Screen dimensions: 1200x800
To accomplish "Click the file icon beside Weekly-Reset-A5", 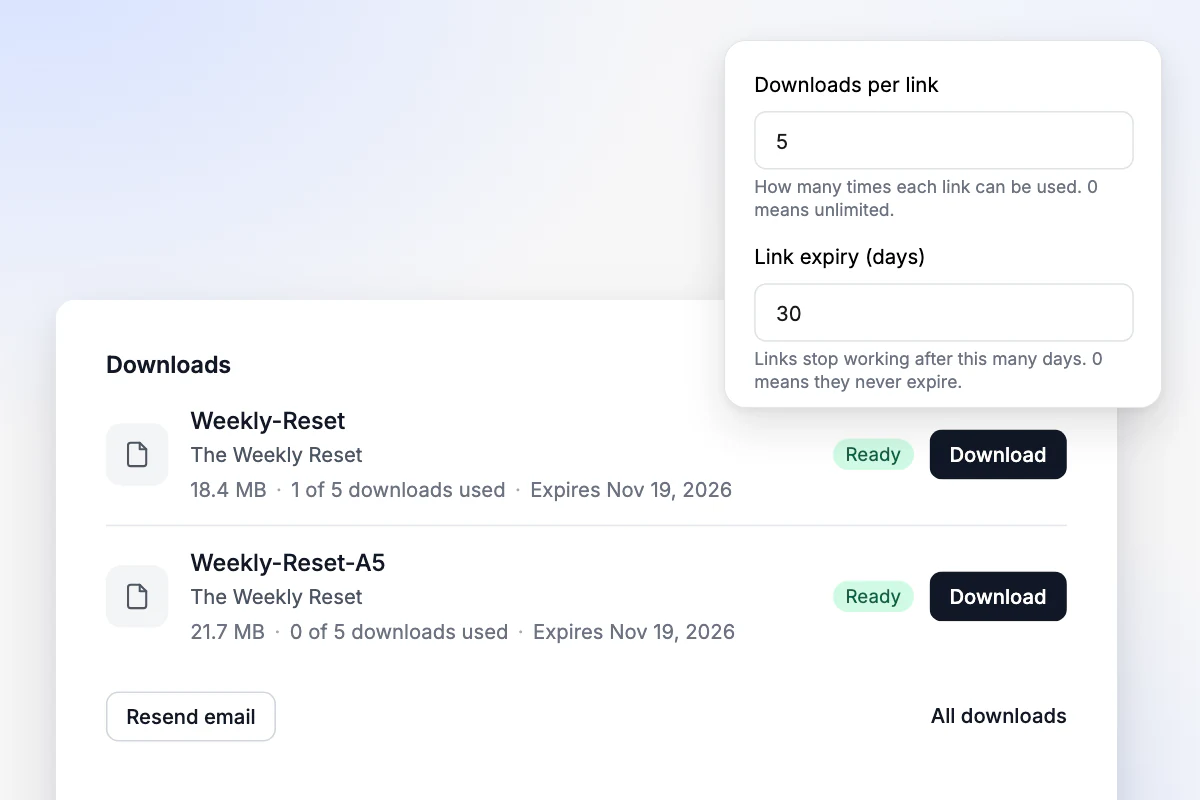I will tap(137, 597).
